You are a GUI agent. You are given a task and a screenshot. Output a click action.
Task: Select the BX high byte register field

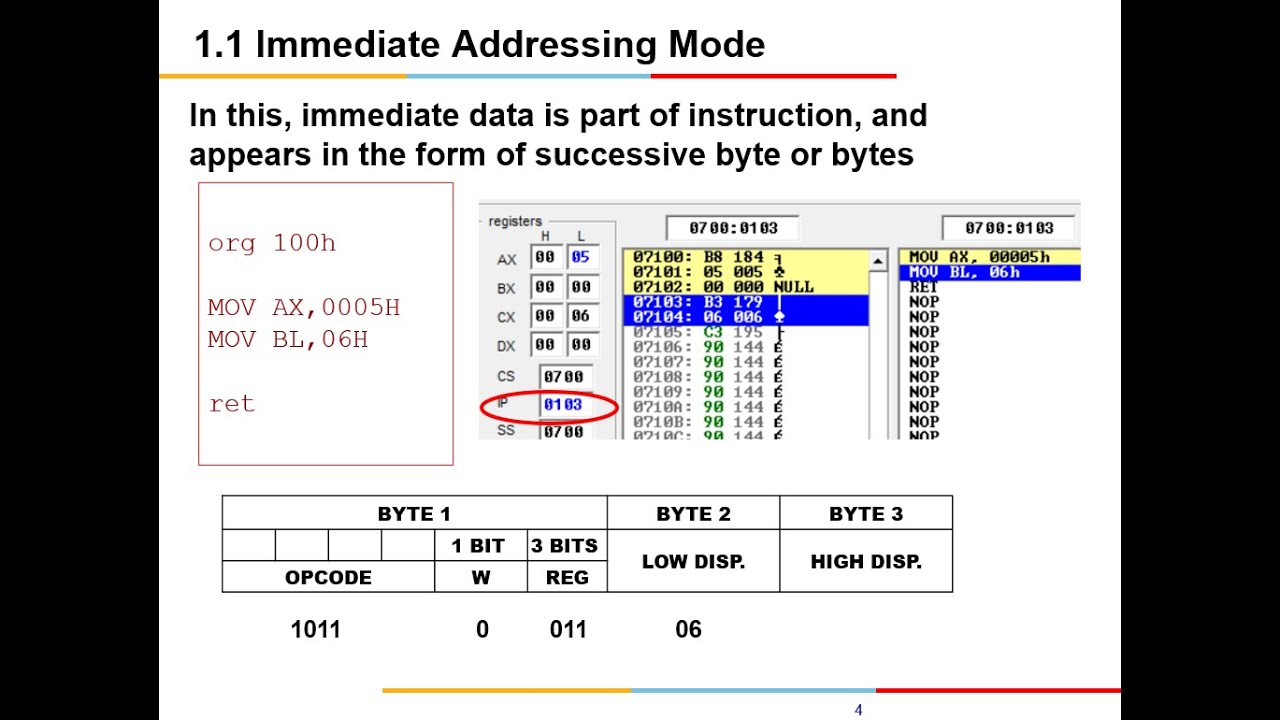545,287
